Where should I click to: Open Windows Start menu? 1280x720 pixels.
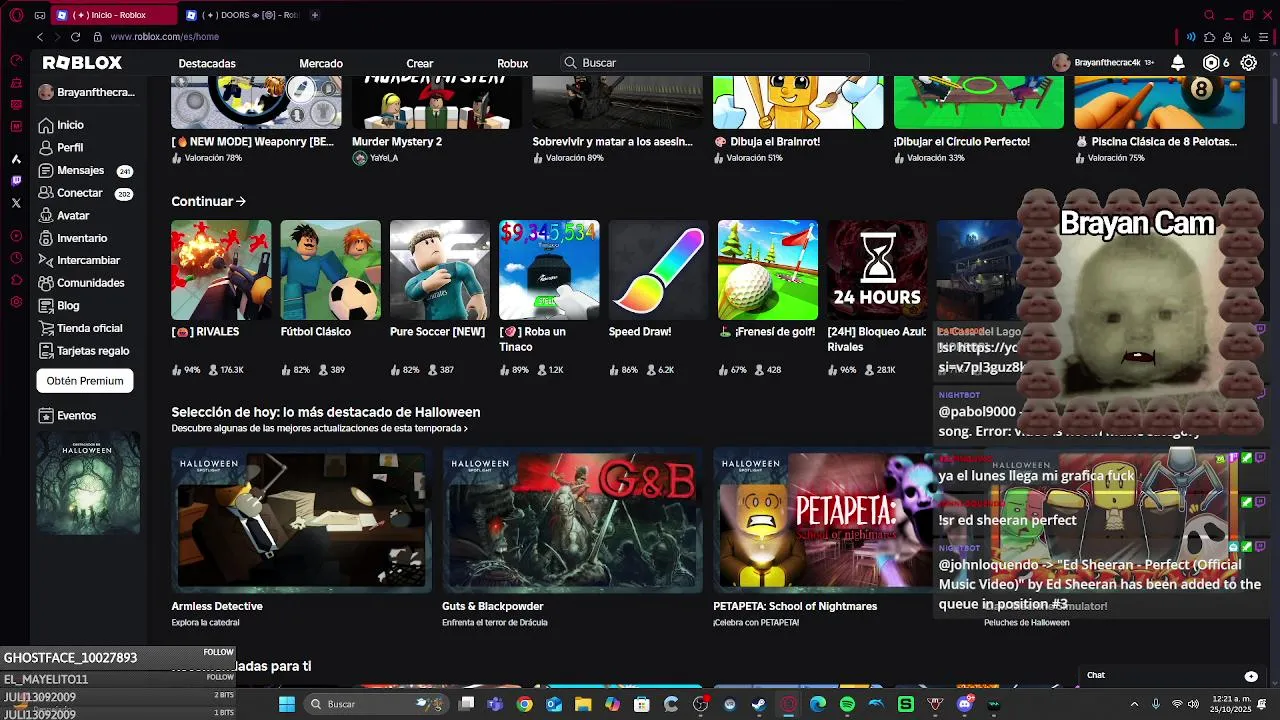pyautogui.click(x=287, y=704)
